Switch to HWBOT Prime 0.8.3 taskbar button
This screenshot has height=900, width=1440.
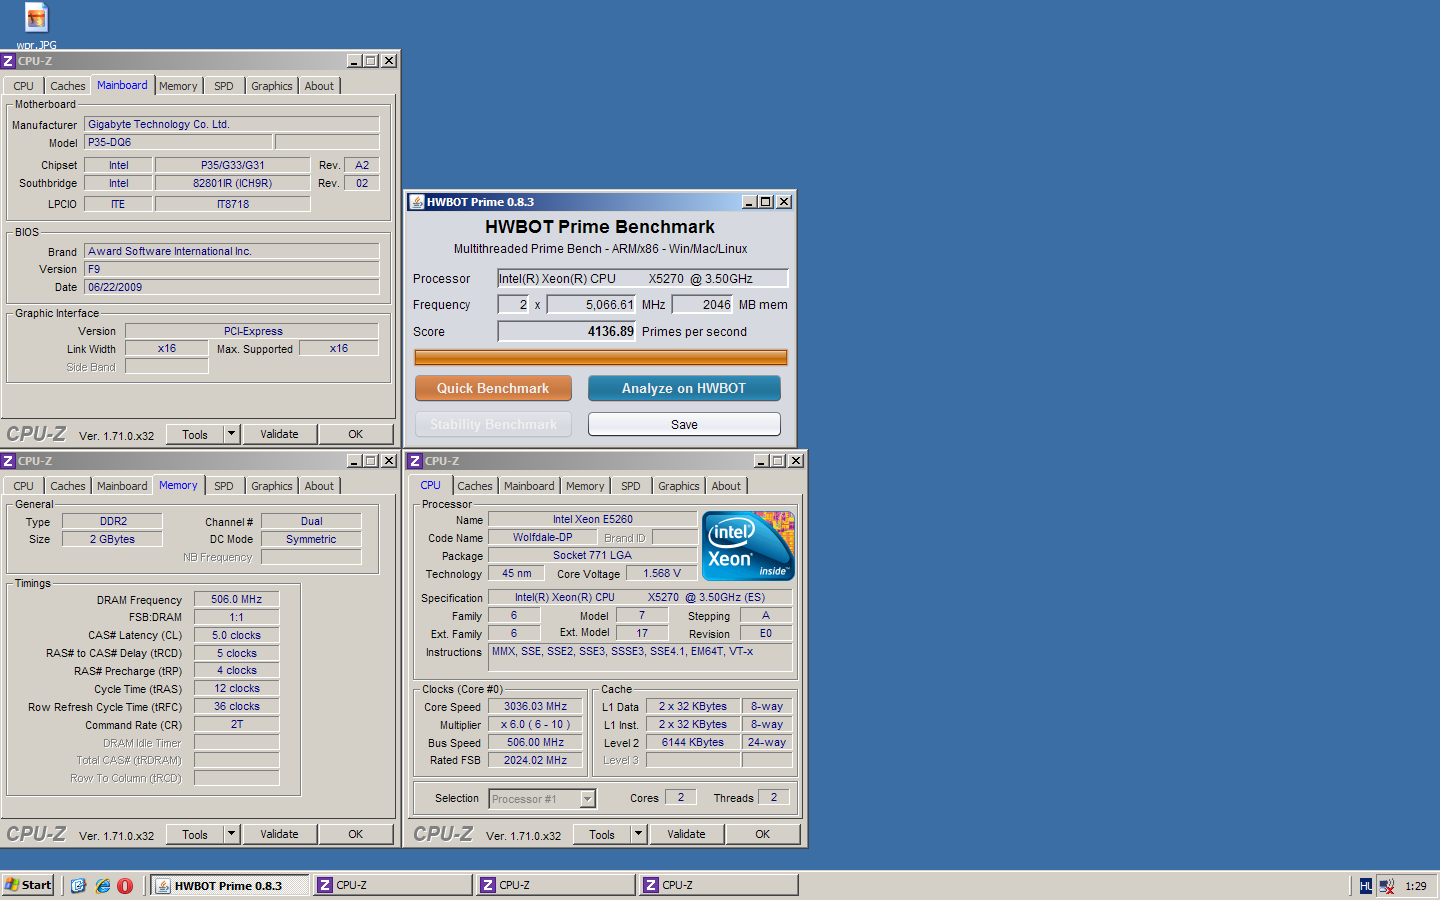[230, 885]
